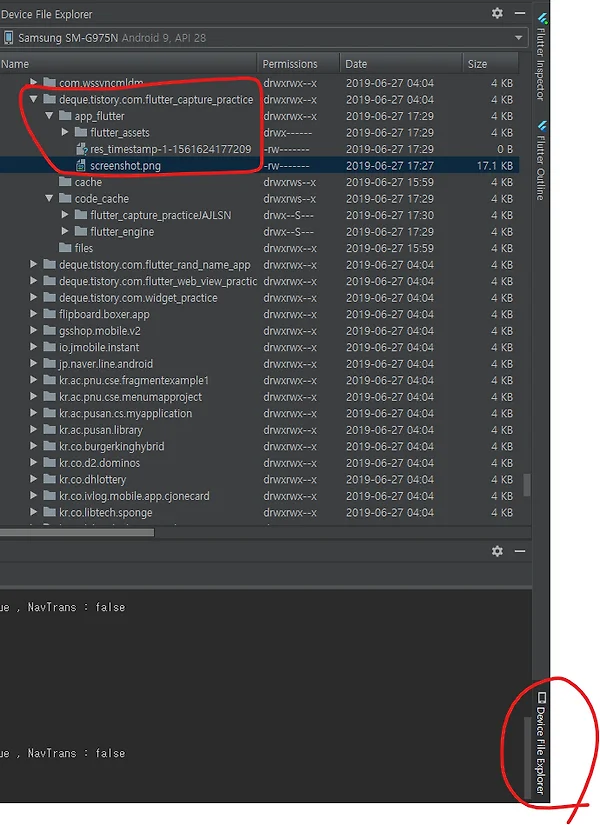
Task: Select the kr.co.ivlog.mobile.app.cjonecard row
Action: tap(259, 496)
